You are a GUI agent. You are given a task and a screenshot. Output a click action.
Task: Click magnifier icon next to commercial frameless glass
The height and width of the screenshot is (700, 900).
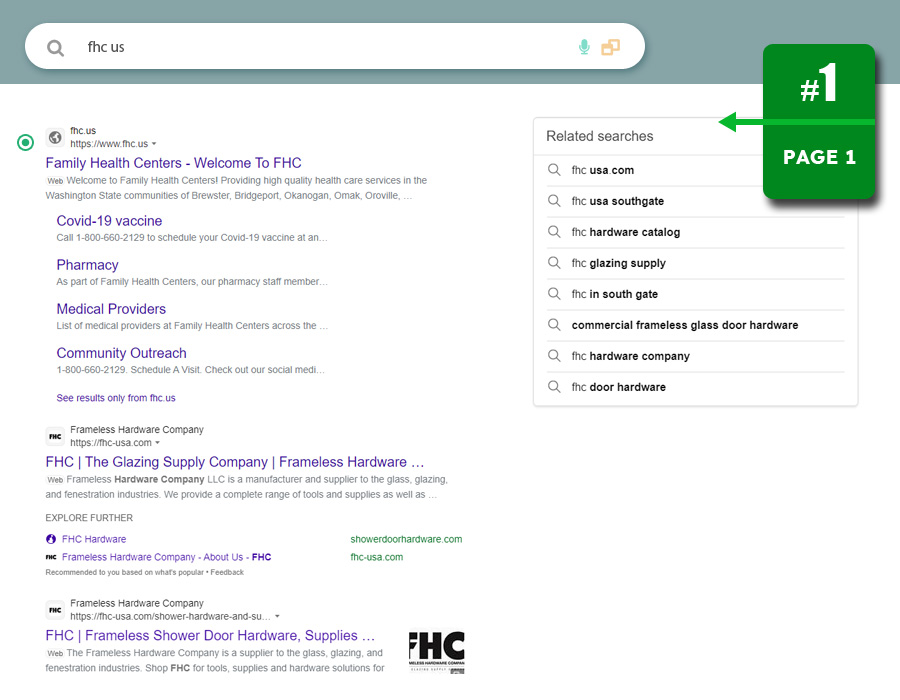[554, 325]
